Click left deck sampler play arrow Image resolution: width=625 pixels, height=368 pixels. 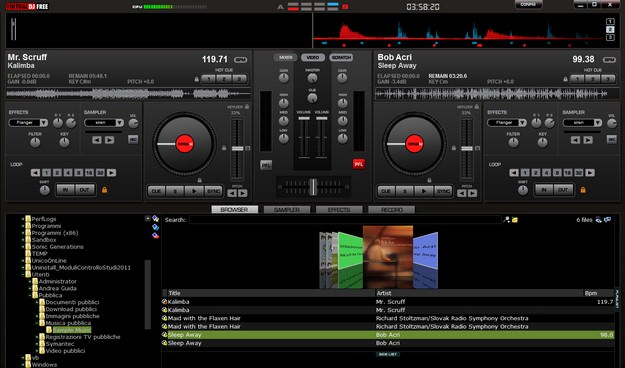point(110,140)
